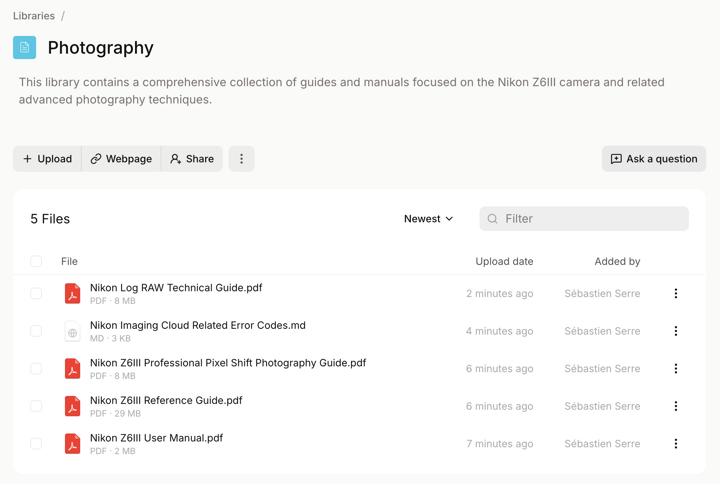The width and height of the screenshot is (720, 484).
Task: Click the PDF icon for Nikon Log RAW Technical Guide
Action: click(x=73, y=293)
